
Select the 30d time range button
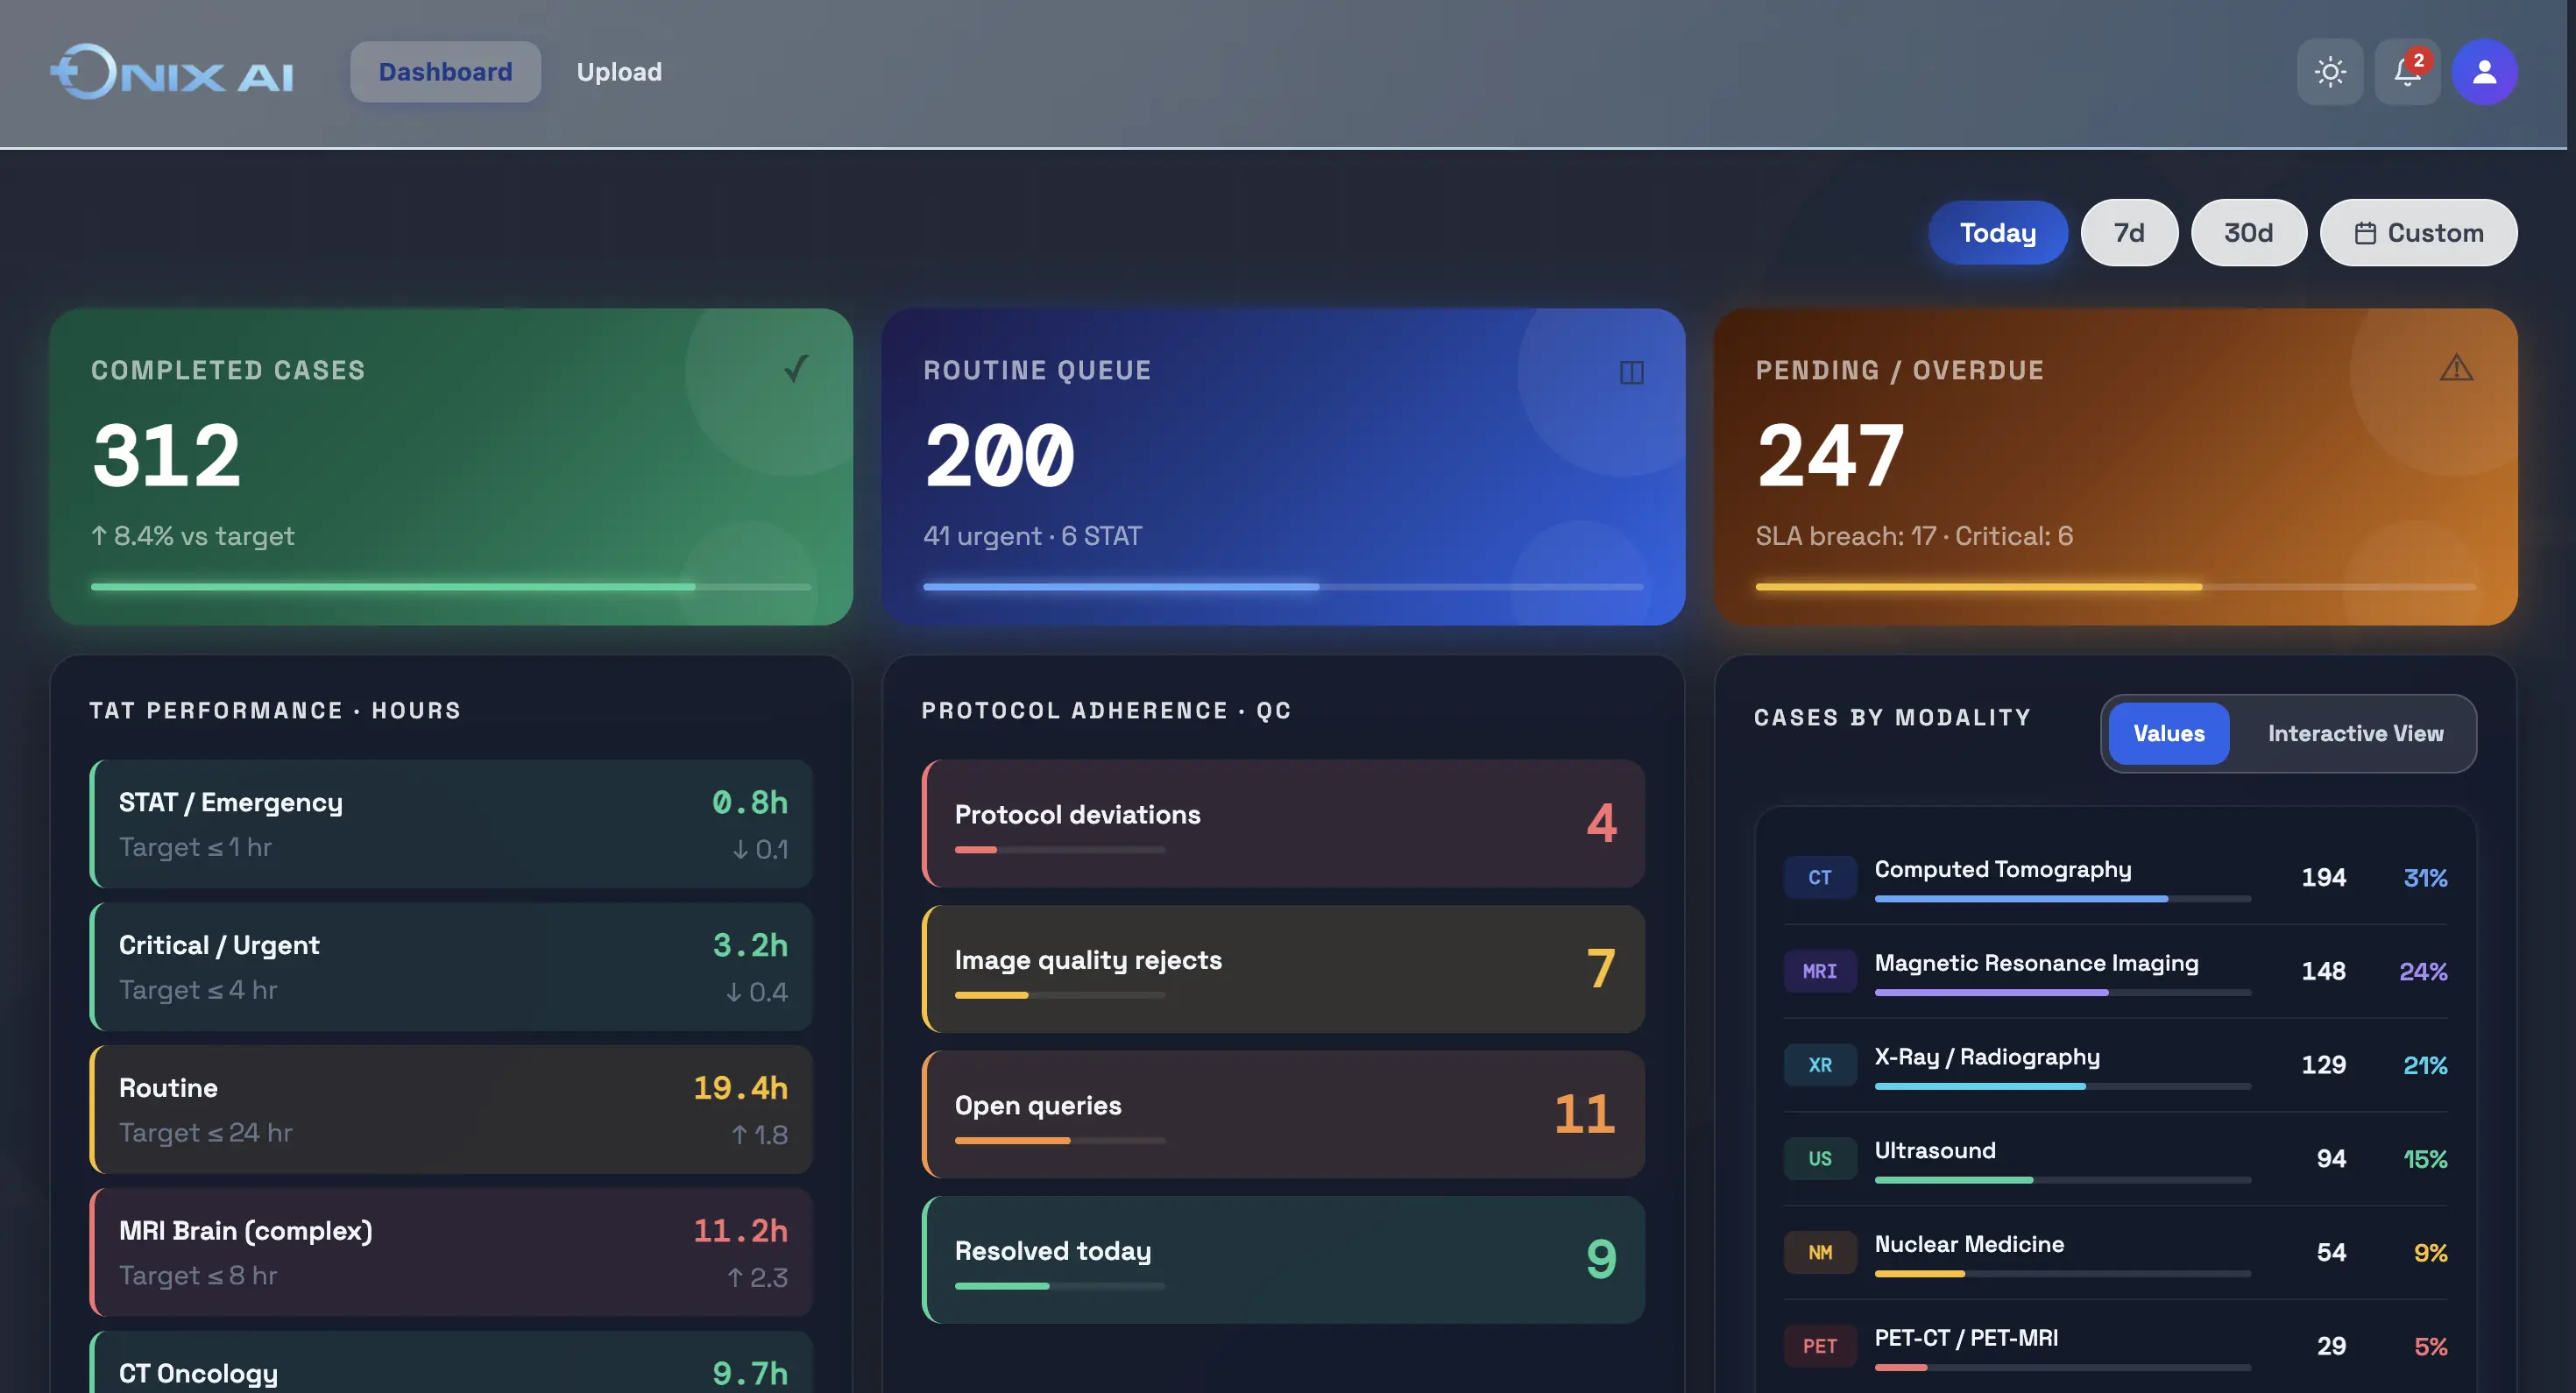tap(2248, 232)
